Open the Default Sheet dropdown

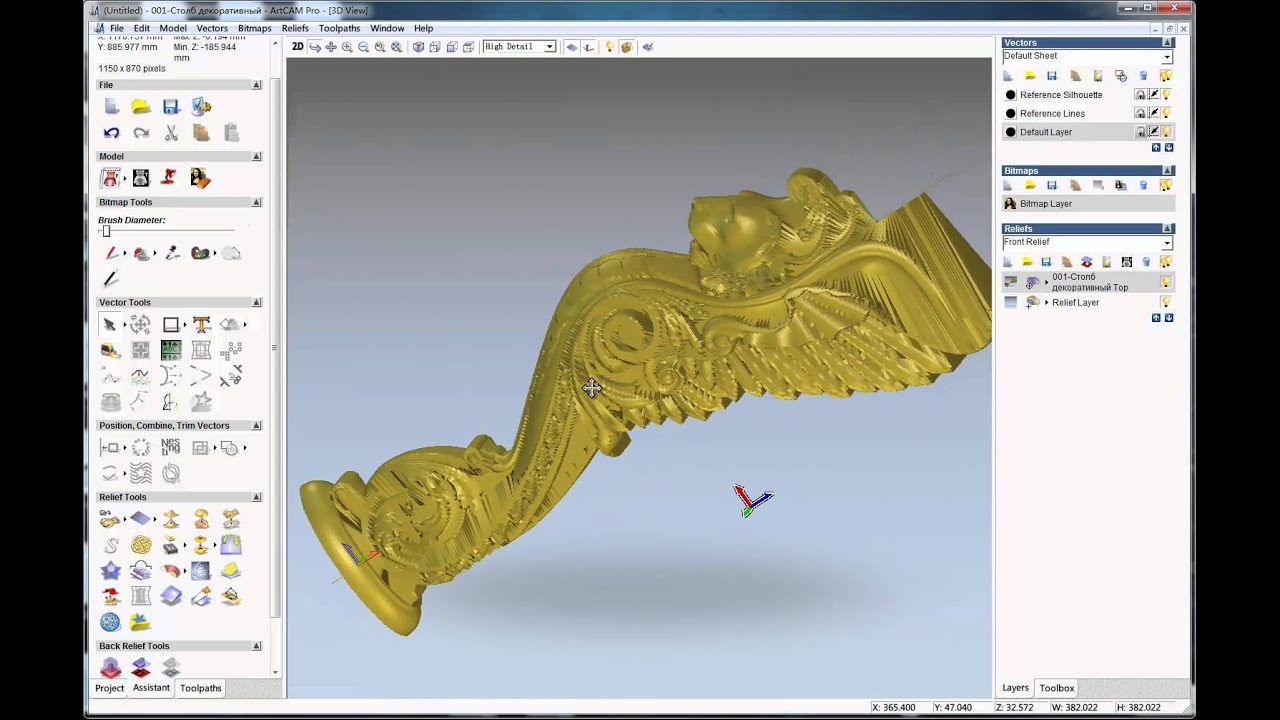(x=1166, y=57)
